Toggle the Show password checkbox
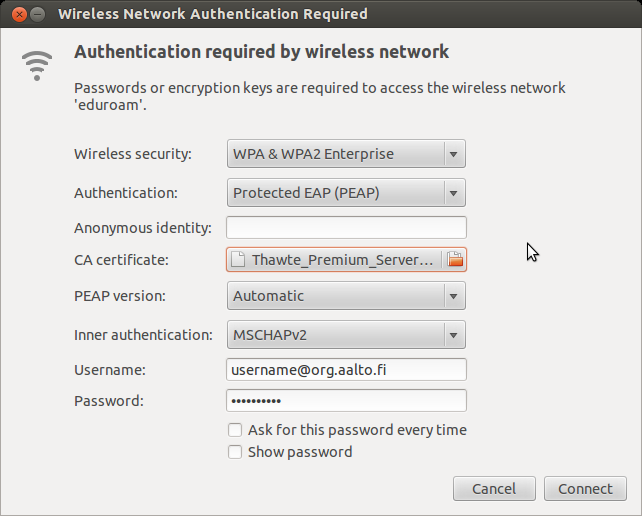This screenshot has width=642, height=516. pyautogui.click(x=235, y=452)
